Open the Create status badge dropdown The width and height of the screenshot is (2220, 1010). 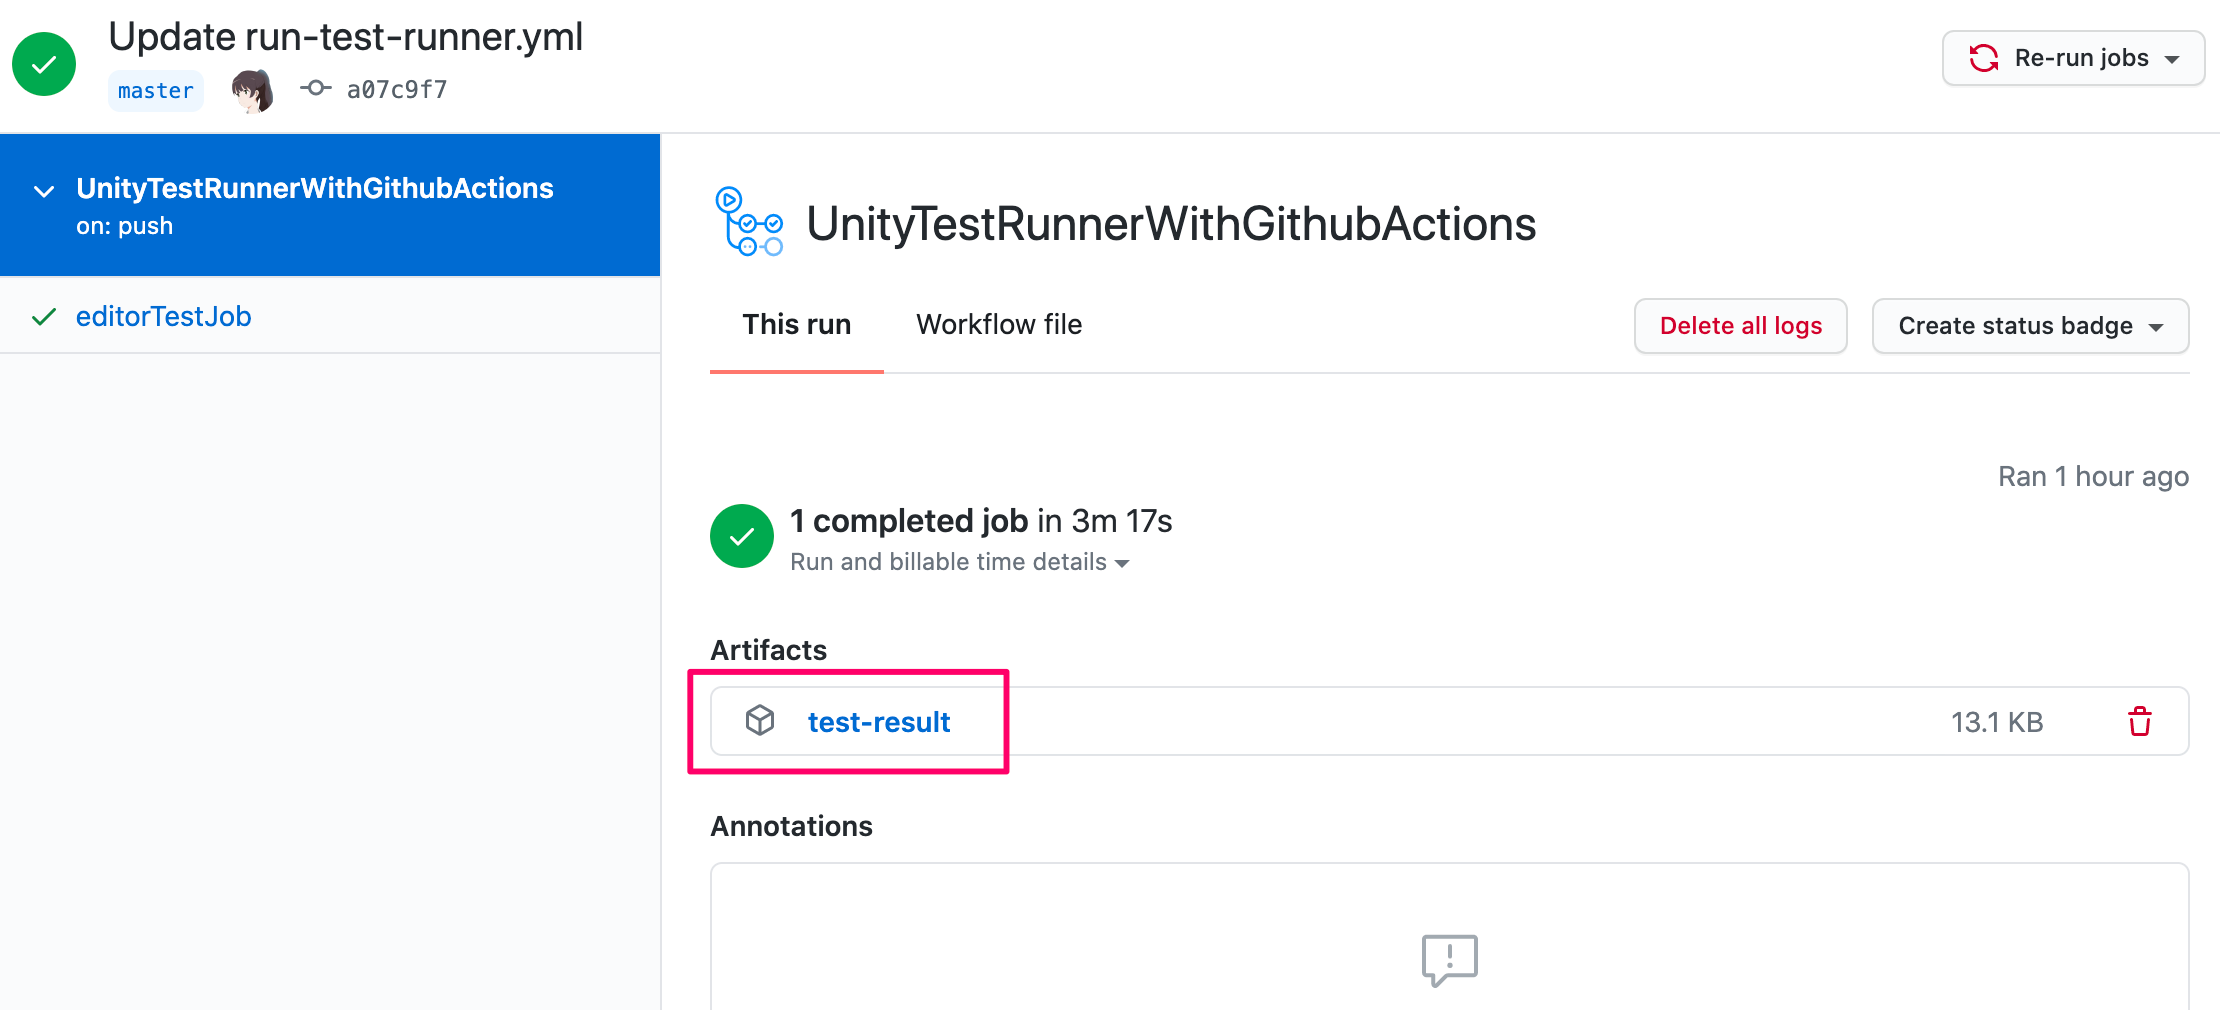pos(2030,326)
